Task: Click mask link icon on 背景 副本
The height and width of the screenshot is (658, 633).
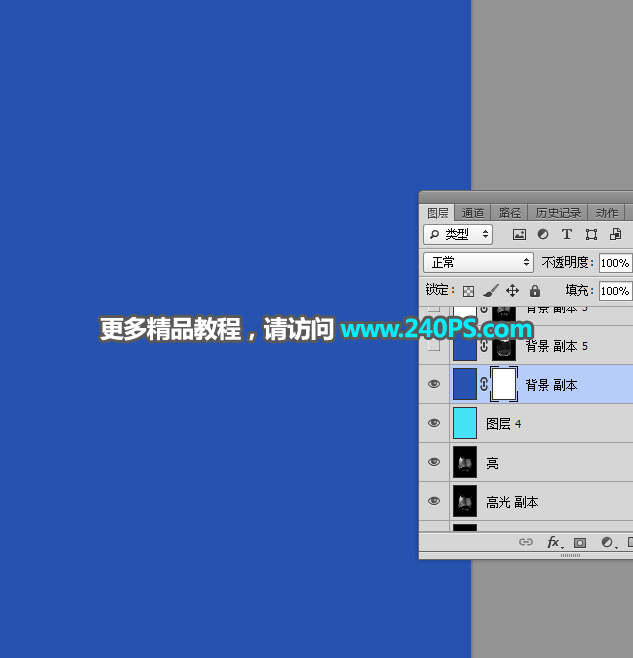Action: 484,384
